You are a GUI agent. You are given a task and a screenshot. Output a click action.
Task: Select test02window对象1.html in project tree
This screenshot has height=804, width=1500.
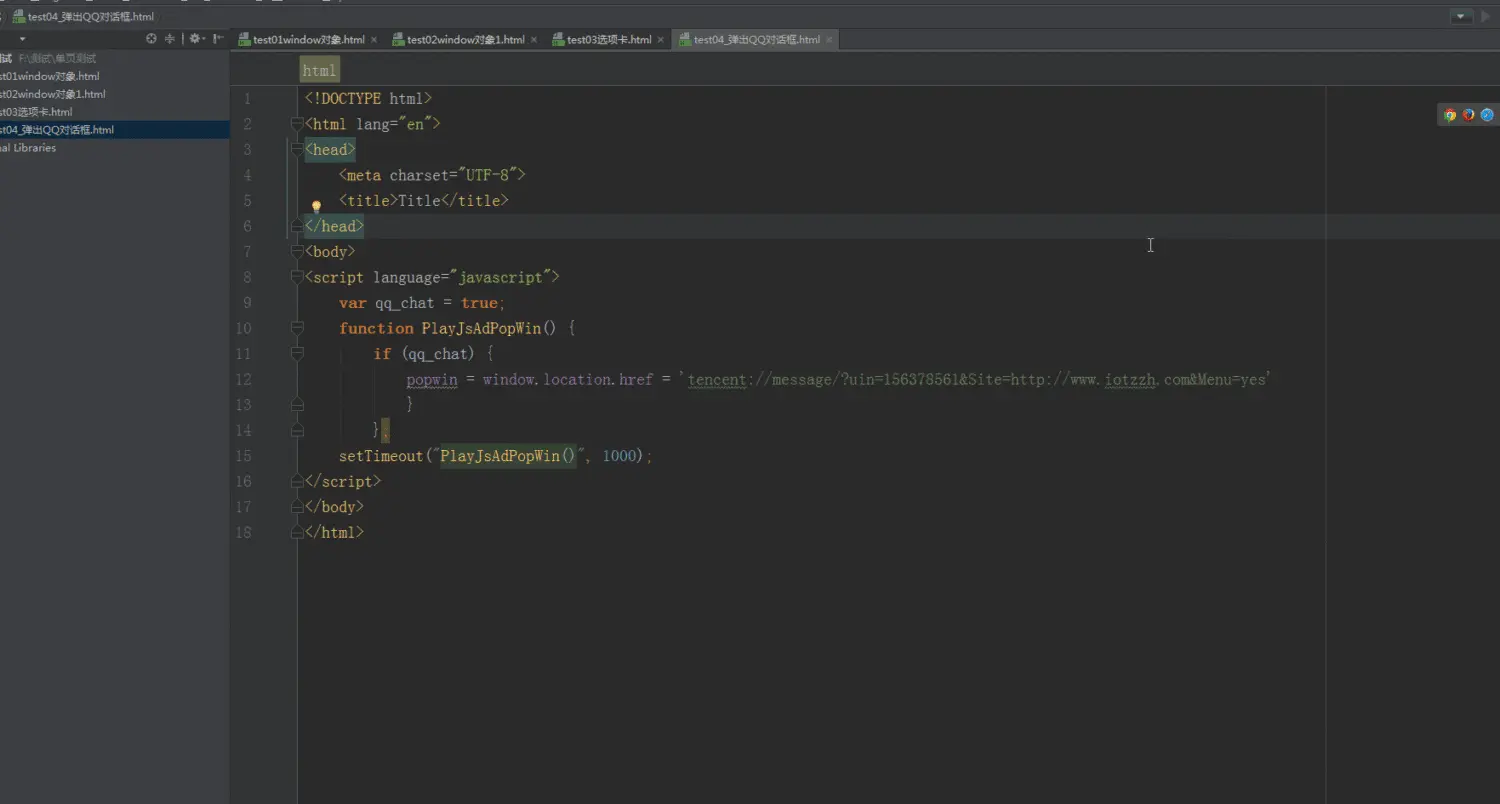pos(53,94)
